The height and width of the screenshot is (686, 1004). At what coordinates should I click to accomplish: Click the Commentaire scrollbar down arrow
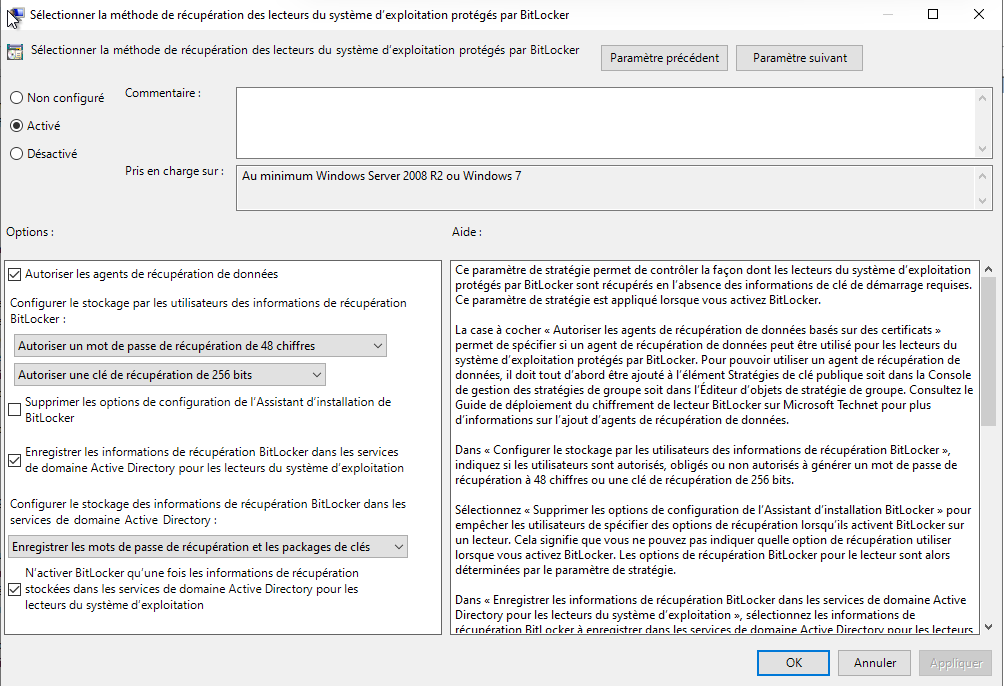(x=982, y=149)
